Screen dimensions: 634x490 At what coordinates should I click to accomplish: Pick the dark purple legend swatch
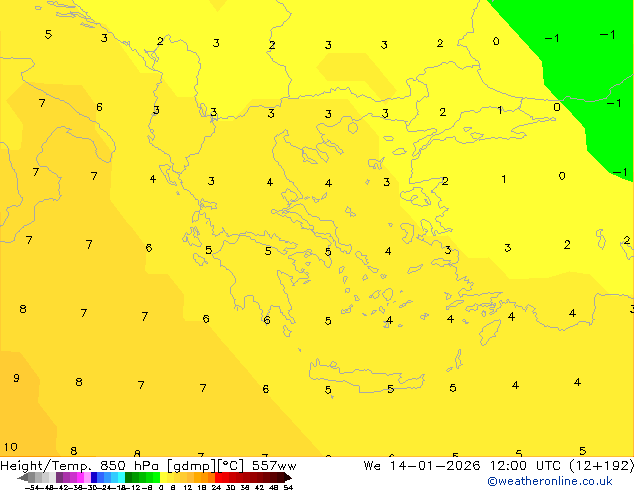coord(59,477)
